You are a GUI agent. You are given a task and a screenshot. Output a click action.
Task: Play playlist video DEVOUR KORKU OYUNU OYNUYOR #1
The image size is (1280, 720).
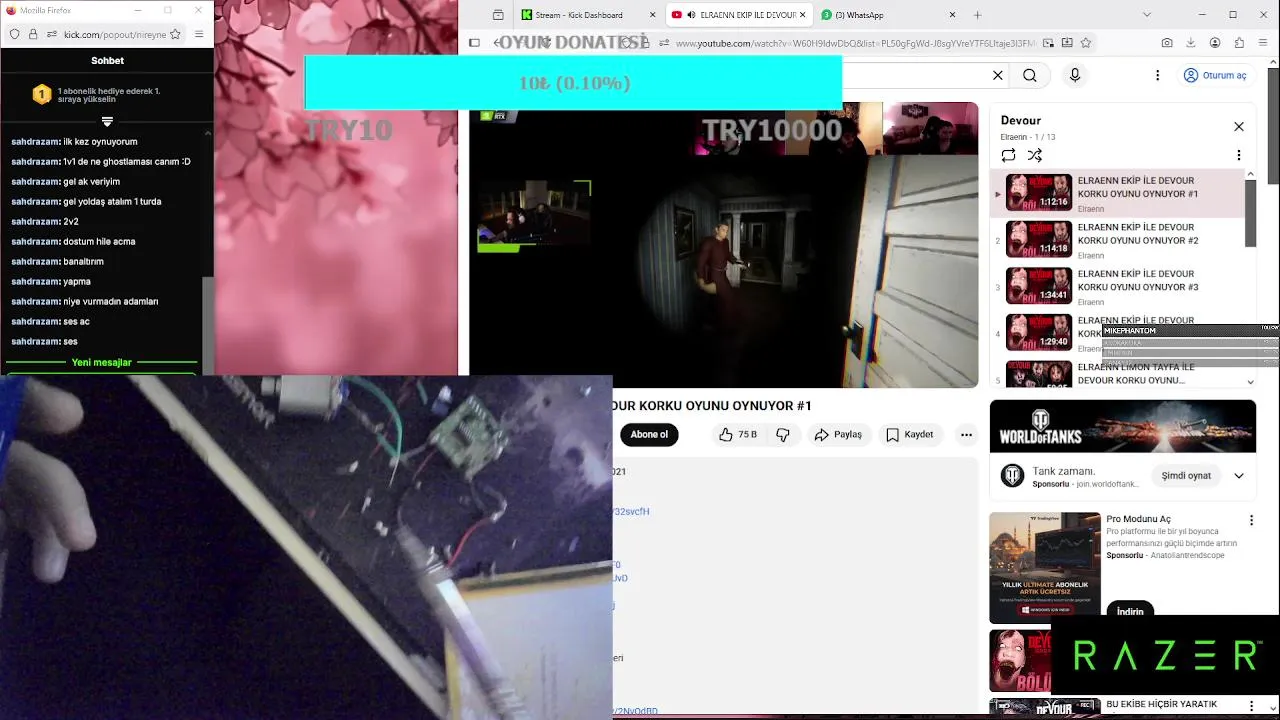coord(1118,193)
